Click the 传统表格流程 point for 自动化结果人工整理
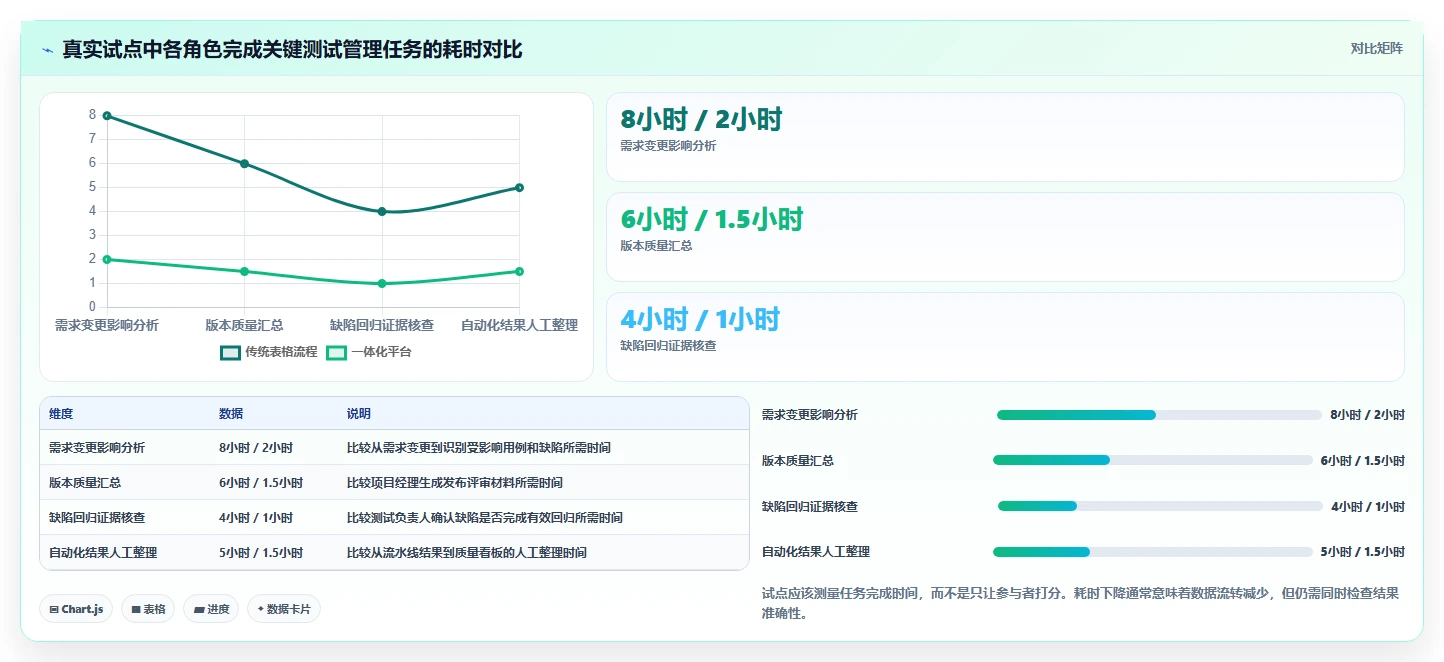Viewport: 1444px width, 662px height. pos(519,188)
